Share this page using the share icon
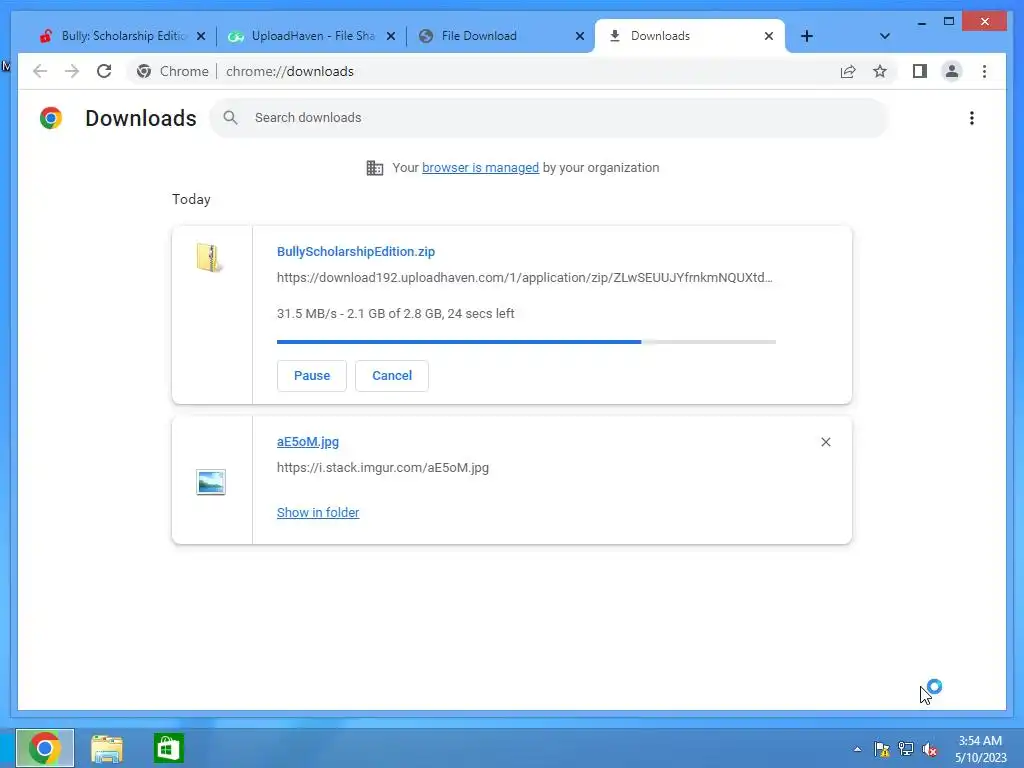 click(x=848, y=71)
